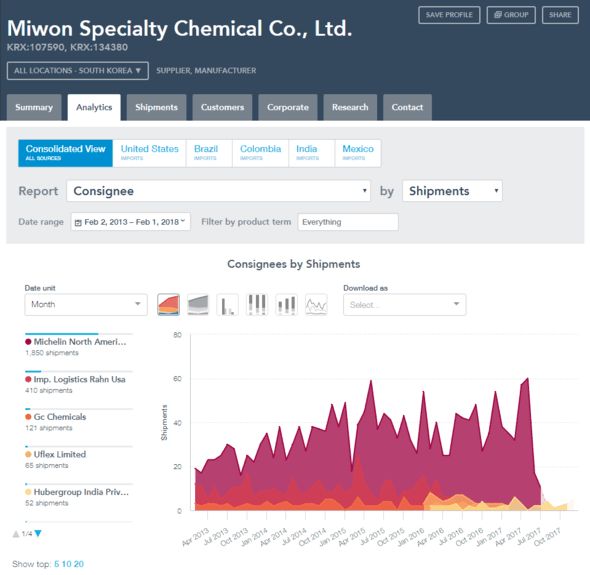The height and width of the screenshot is (575, 590).
Task: Click the company name heading
Action: click(179, 29)
